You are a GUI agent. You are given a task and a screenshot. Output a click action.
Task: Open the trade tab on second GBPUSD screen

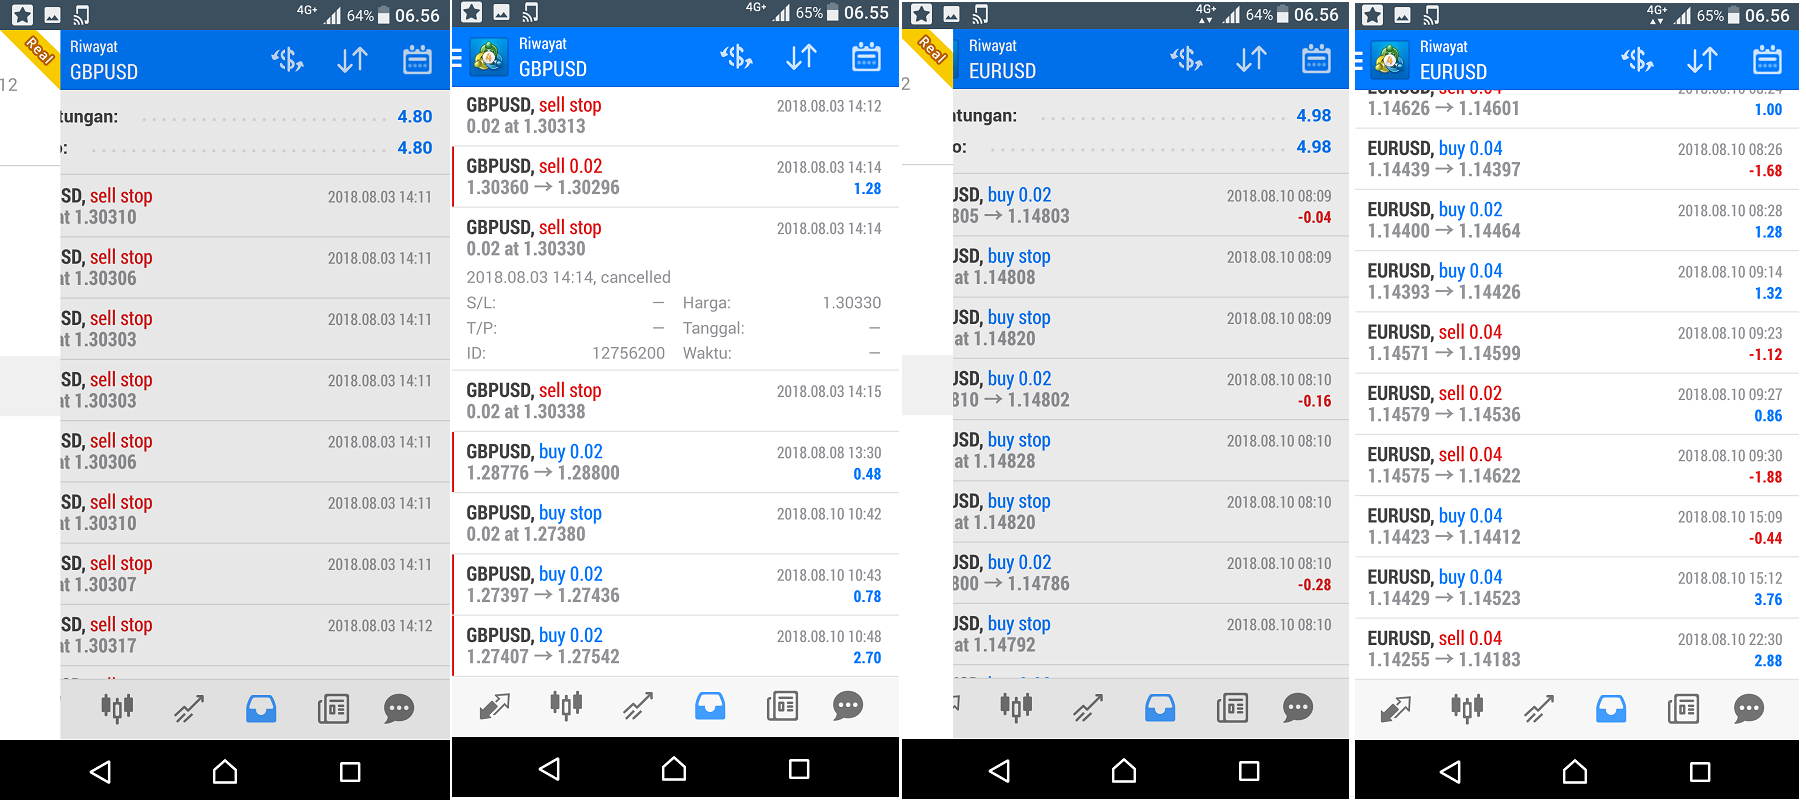[x=638, y=706]
